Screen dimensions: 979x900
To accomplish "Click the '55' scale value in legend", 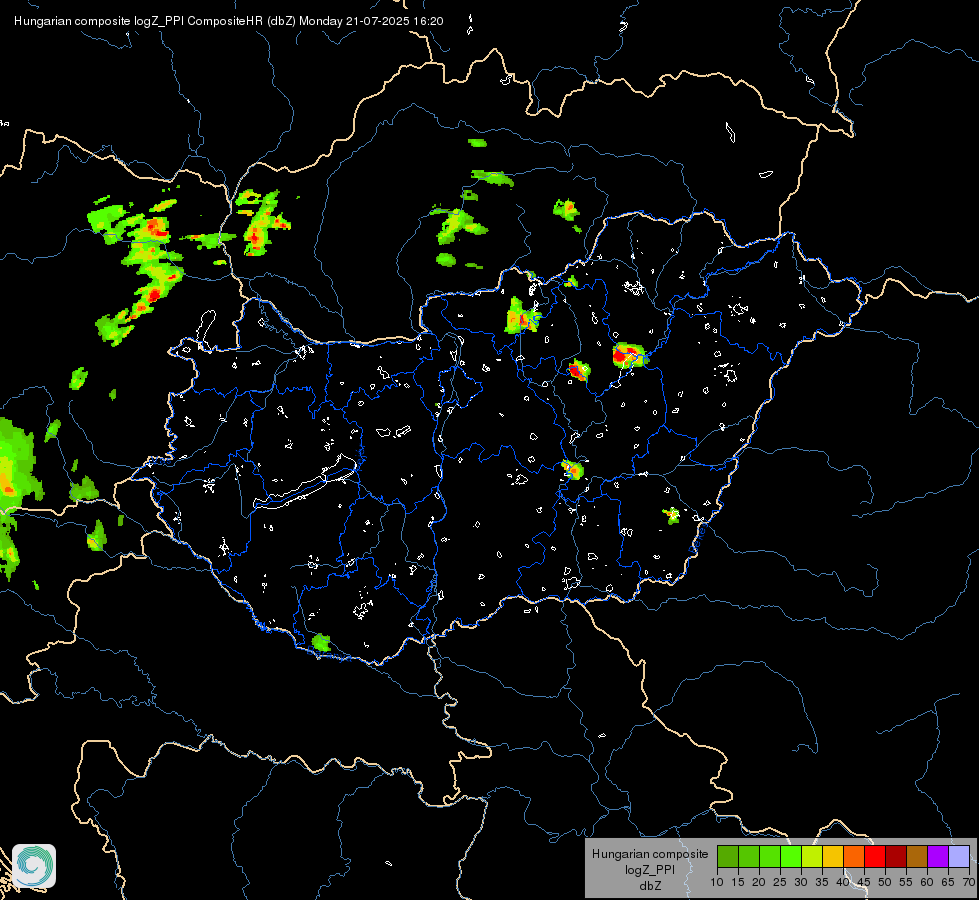I will point(906,882).
